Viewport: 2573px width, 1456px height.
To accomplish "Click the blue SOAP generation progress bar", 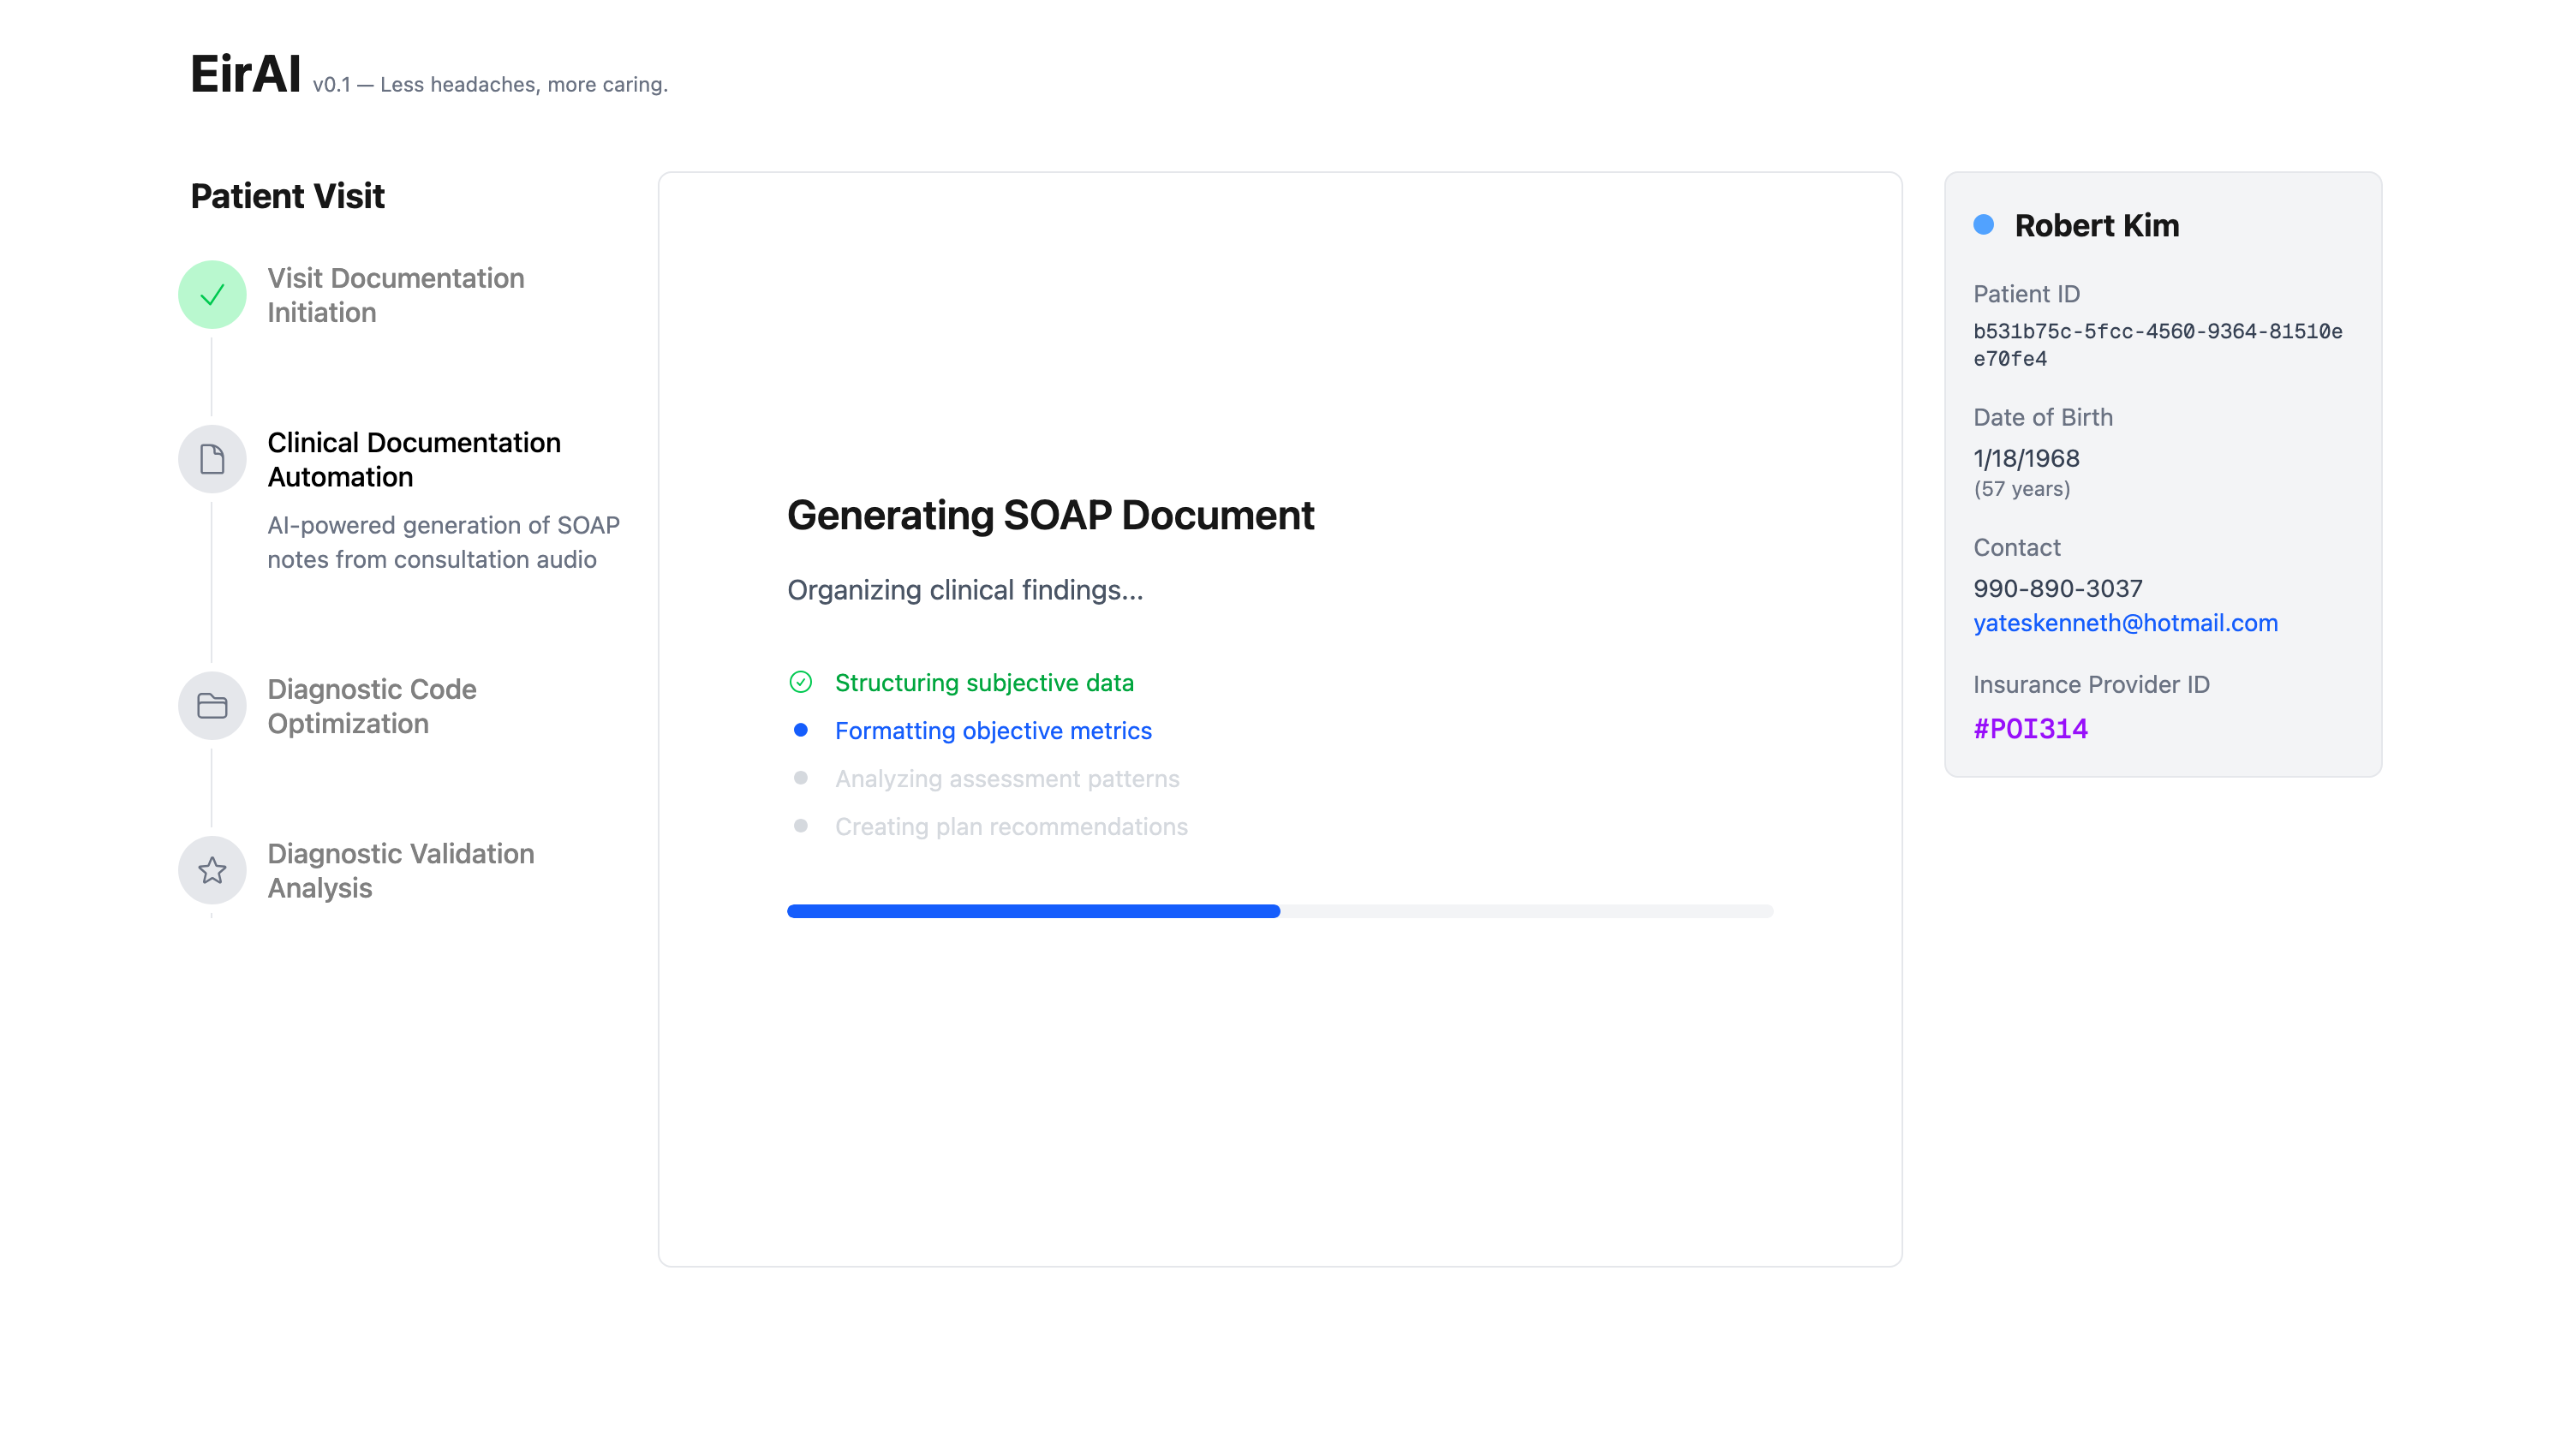I will pos(1033,911).
